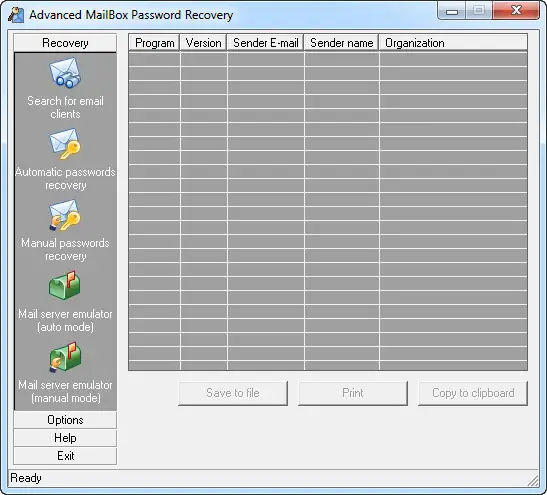The image size is (547, 495).
Task: Select the Manual passwords recovery icon
Action: (x=65, y=215)
